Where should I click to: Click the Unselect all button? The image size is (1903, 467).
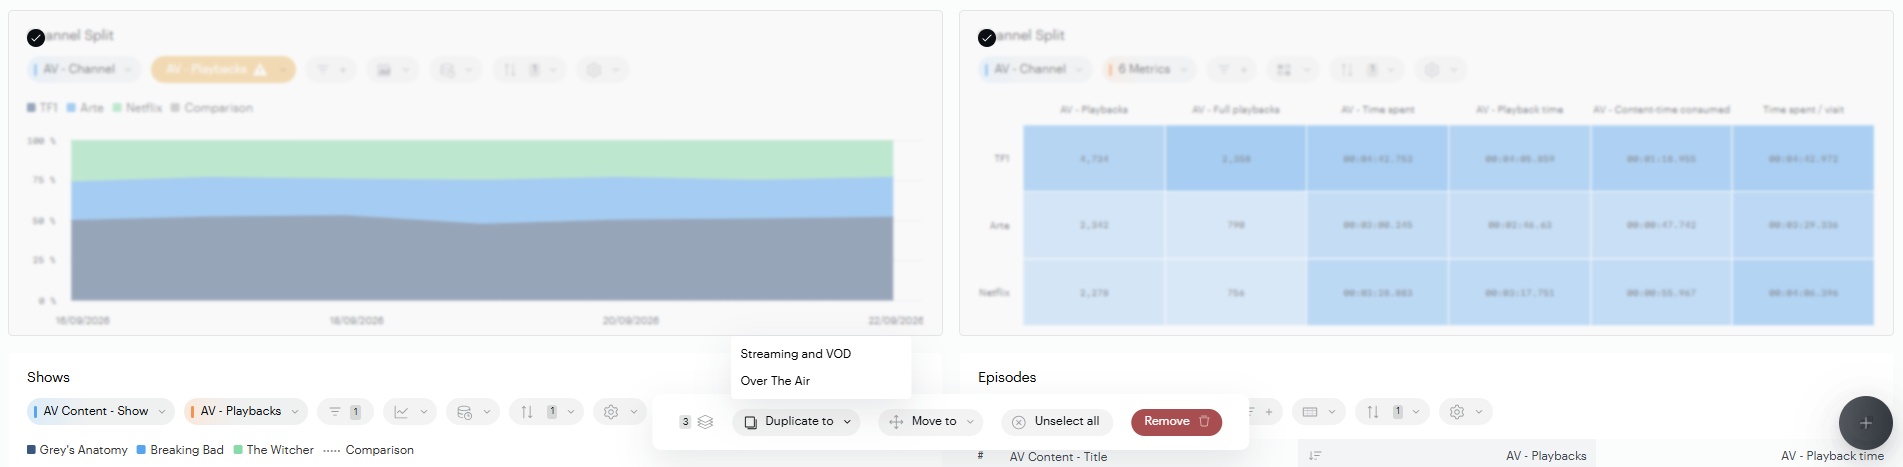click(1057, 422)
